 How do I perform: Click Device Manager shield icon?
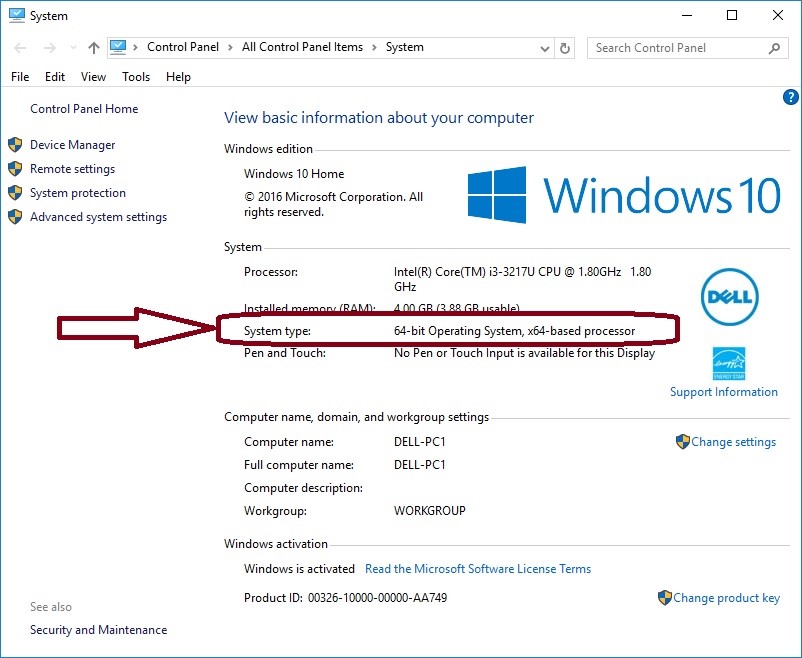[15, 145]
